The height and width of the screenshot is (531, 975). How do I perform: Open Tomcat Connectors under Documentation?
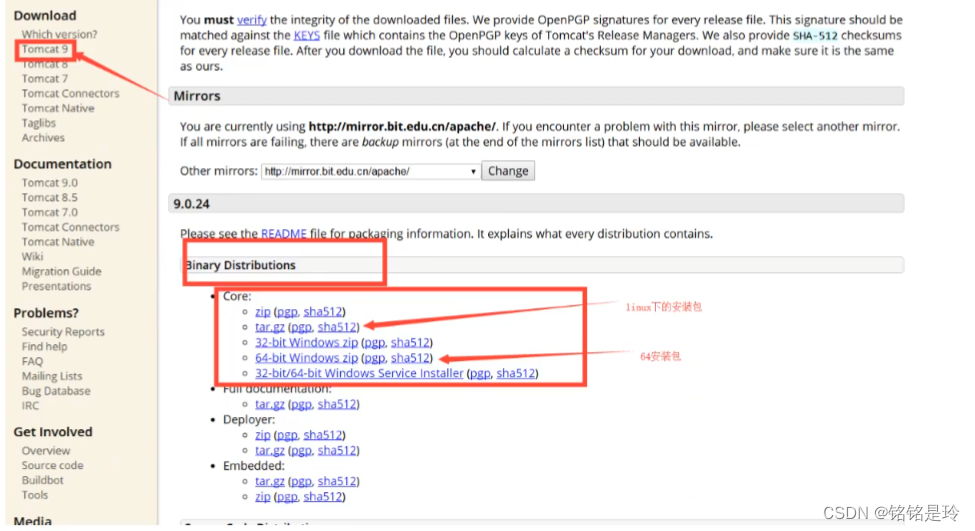[70, 228]
